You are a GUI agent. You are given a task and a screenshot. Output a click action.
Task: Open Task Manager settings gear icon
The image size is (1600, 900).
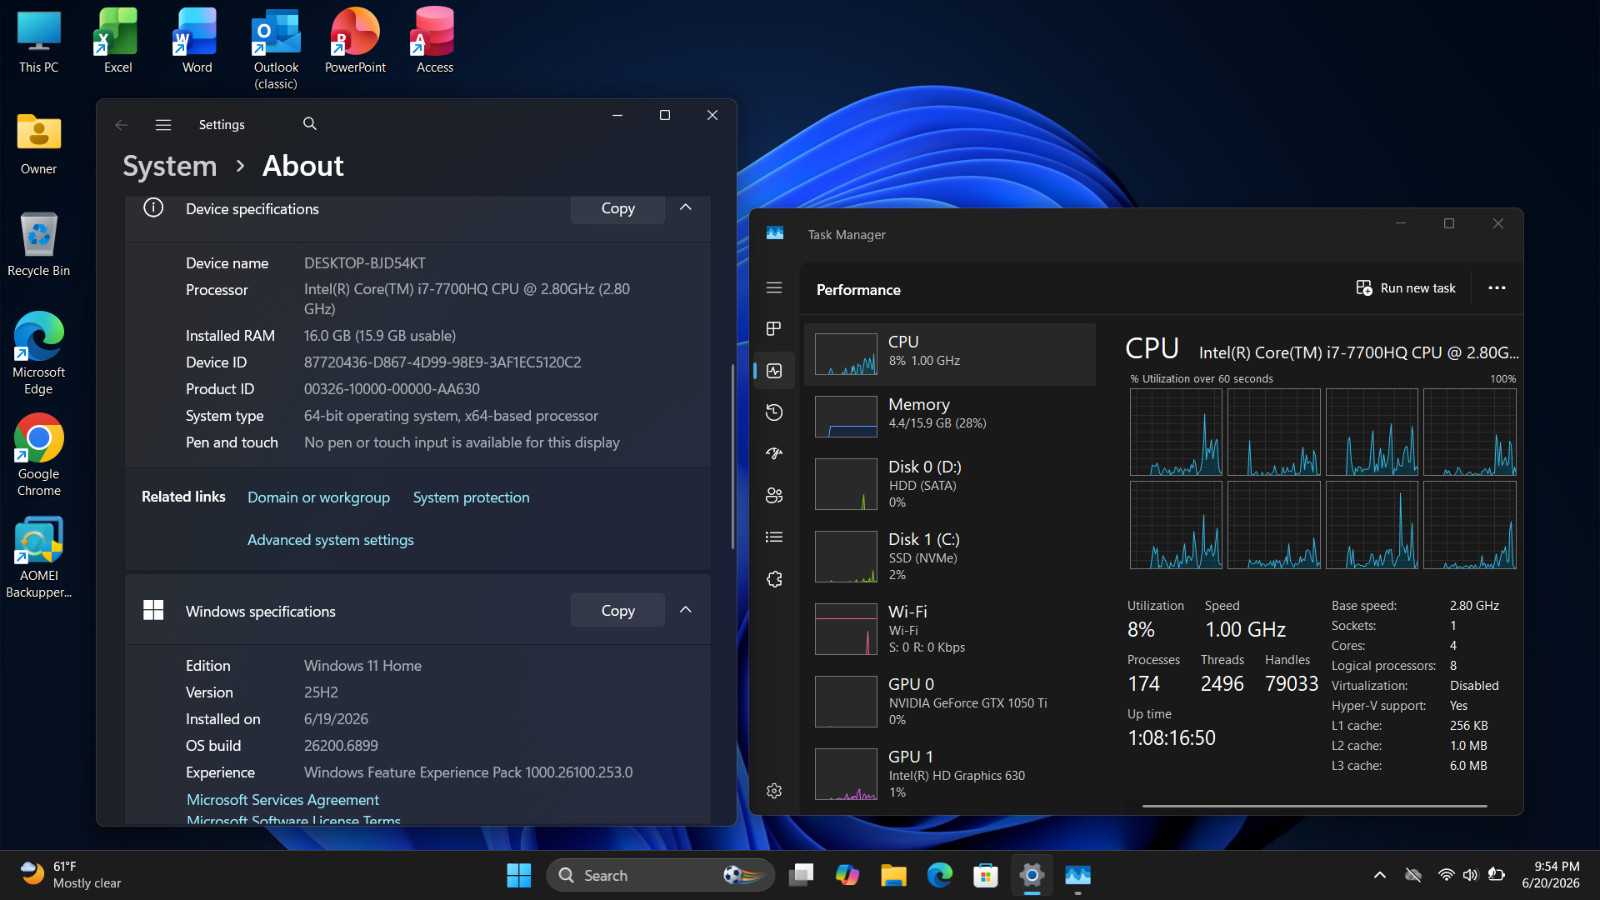[774, 791]
